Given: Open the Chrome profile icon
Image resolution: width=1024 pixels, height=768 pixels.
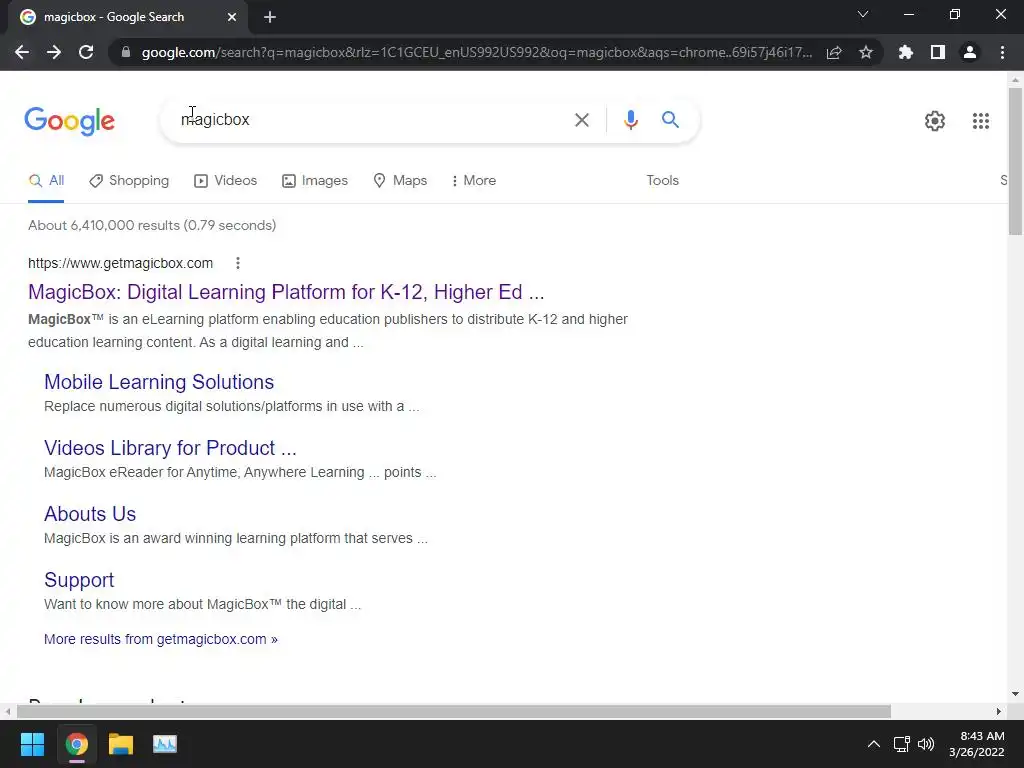Looking at the screenshot, I should point(970,52).
